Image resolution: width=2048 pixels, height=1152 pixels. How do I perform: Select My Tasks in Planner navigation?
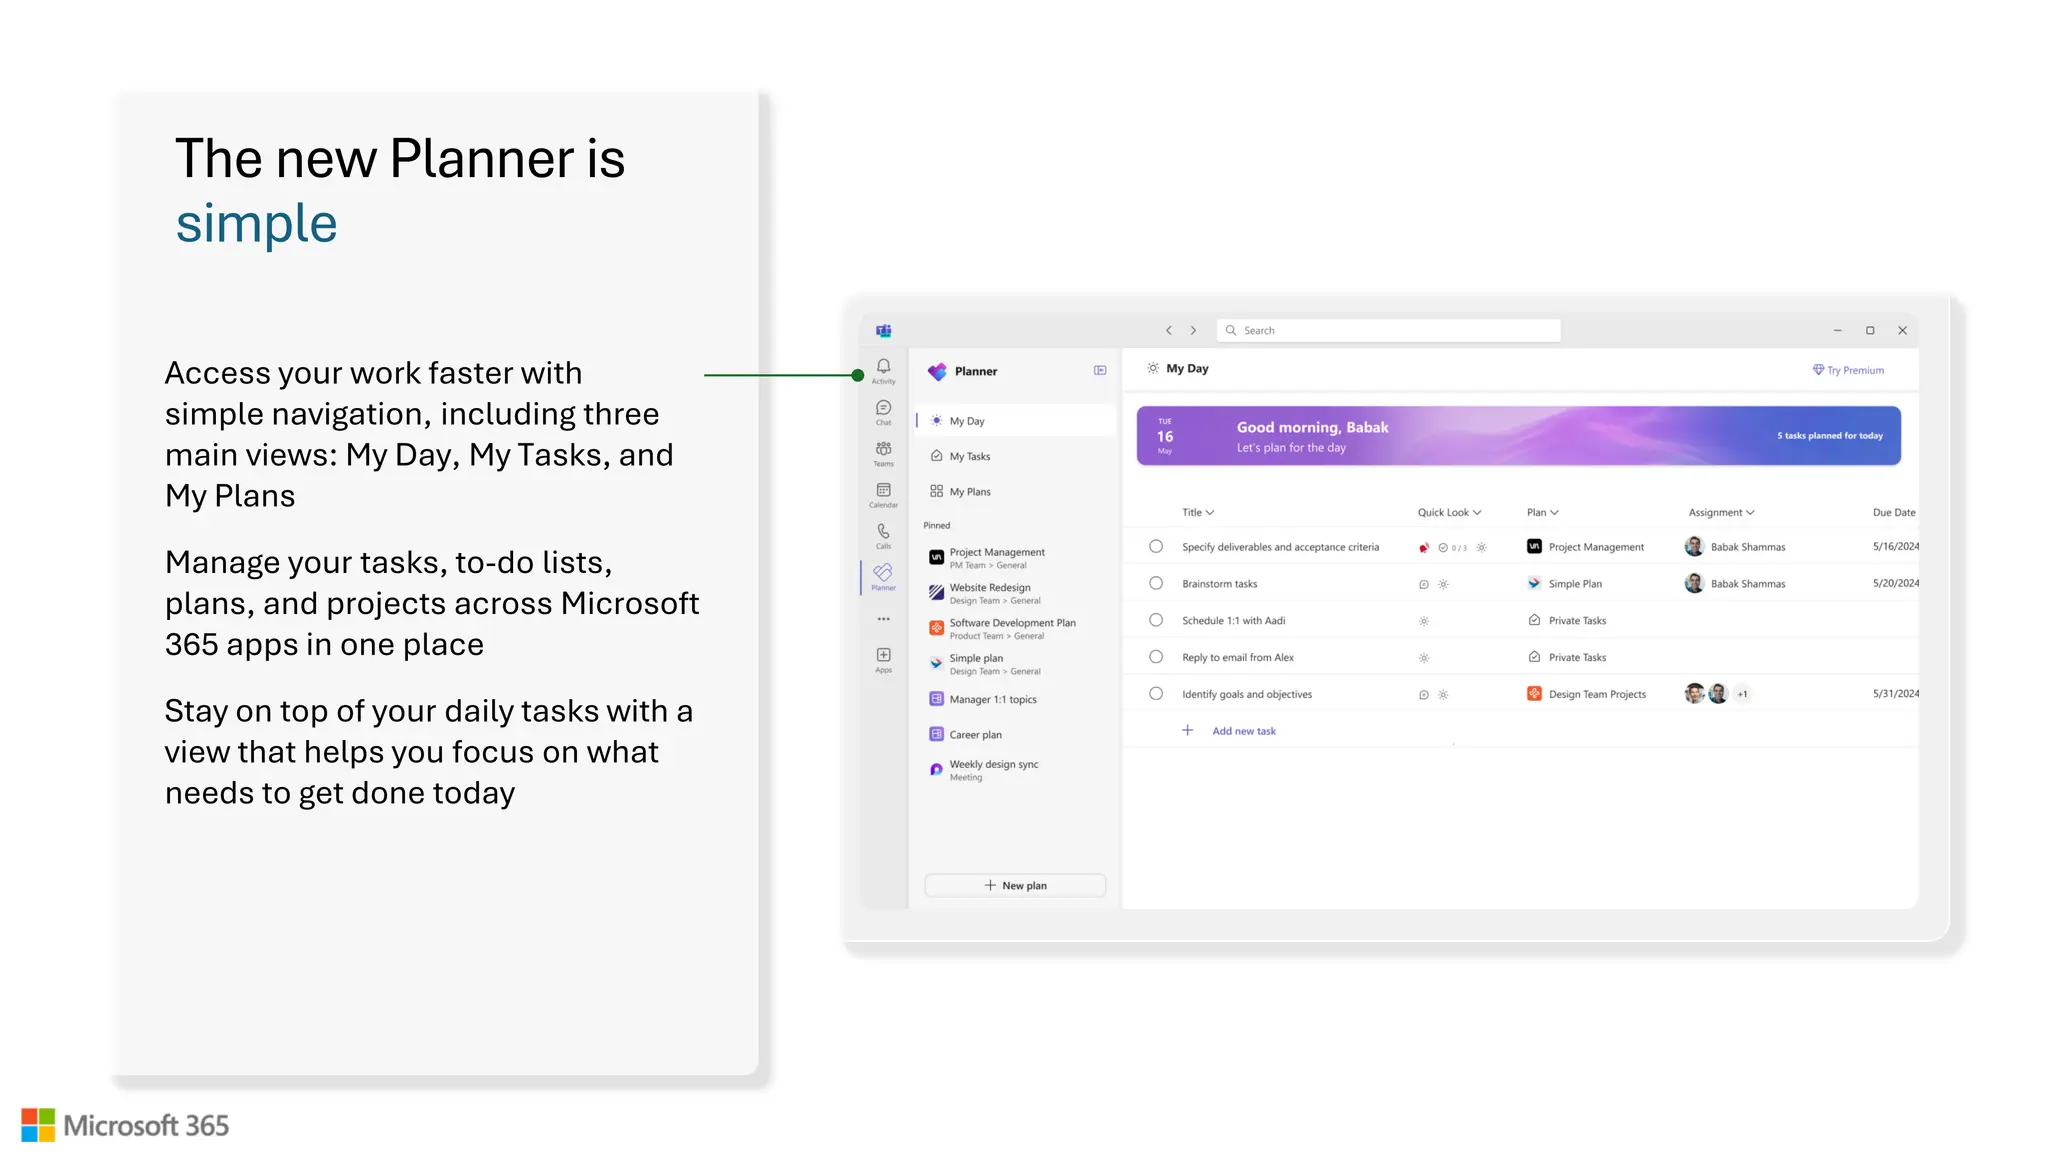(x=1015, y=456)
